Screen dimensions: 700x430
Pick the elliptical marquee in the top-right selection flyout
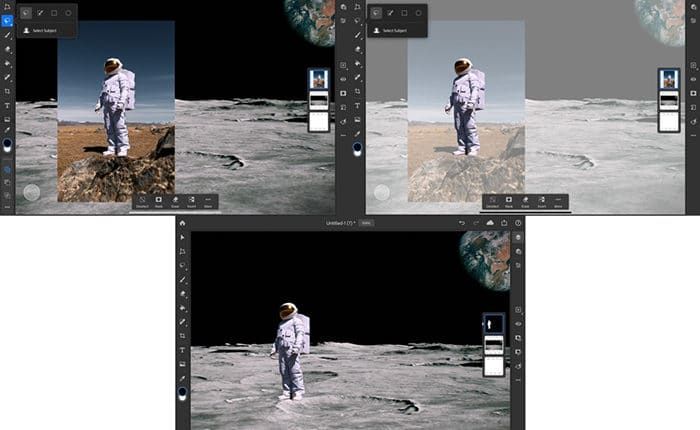418,13
